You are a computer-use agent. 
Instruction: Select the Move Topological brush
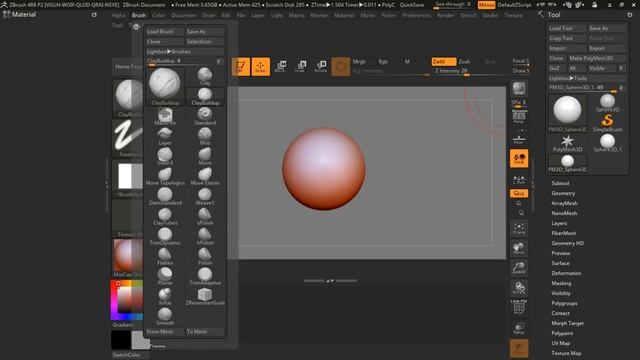(x=165, y=176)
